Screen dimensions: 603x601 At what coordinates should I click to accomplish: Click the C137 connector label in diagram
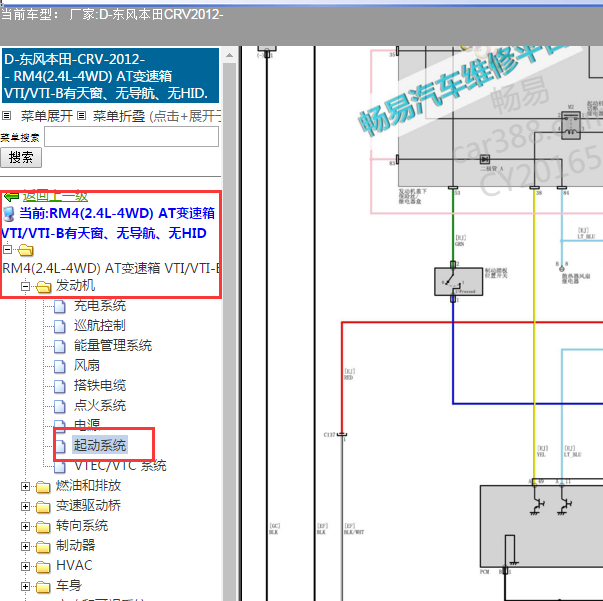tap(330, 435)
